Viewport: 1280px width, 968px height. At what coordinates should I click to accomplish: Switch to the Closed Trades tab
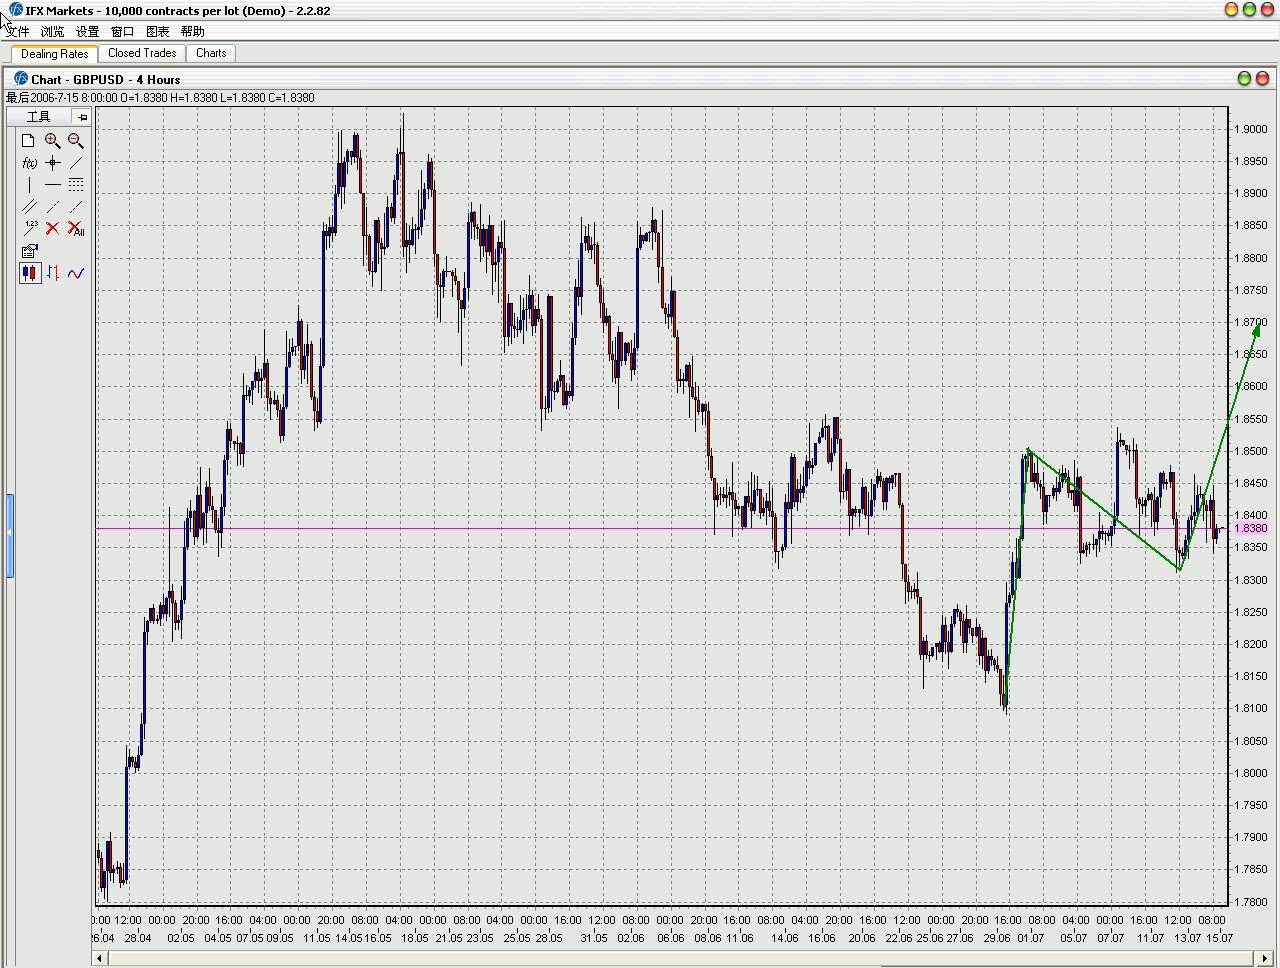(x=142, y=53)
